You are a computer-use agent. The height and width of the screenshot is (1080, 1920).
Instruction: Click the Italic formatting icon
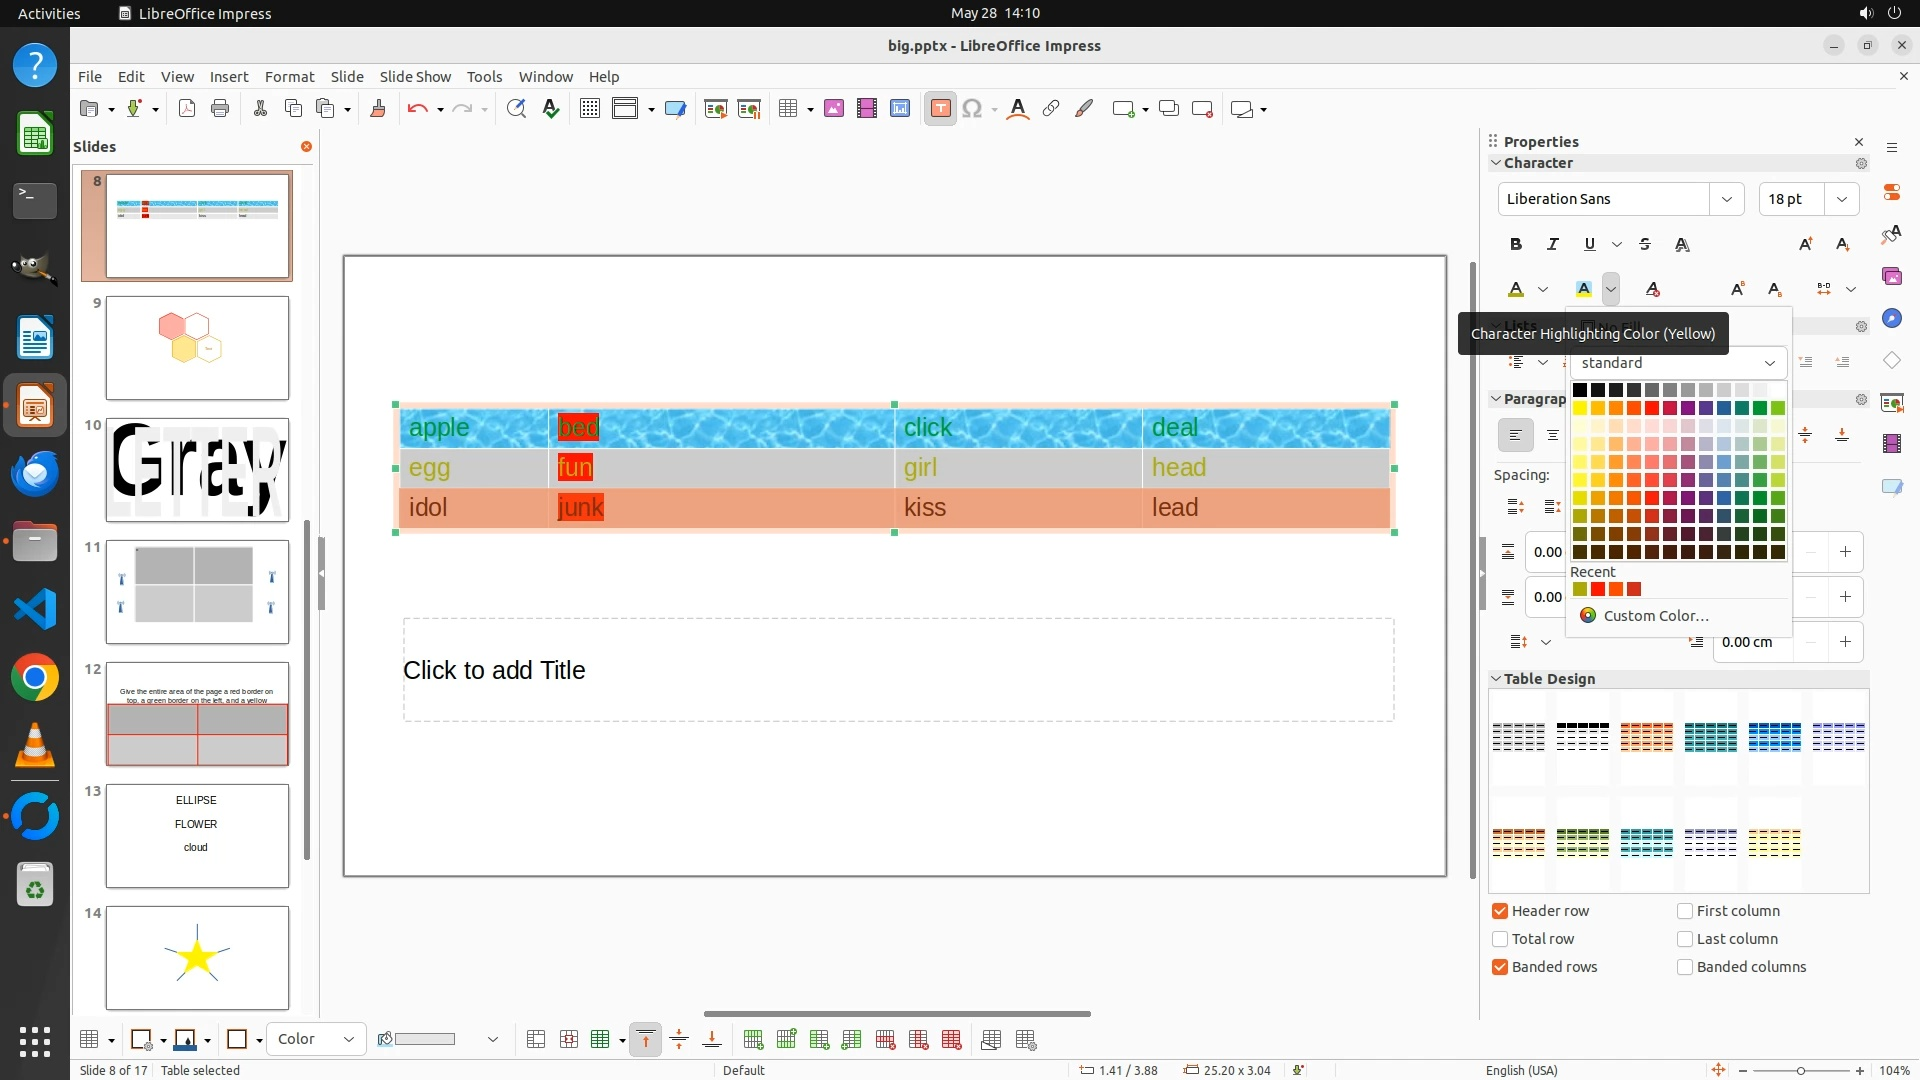coord(1552,244)
